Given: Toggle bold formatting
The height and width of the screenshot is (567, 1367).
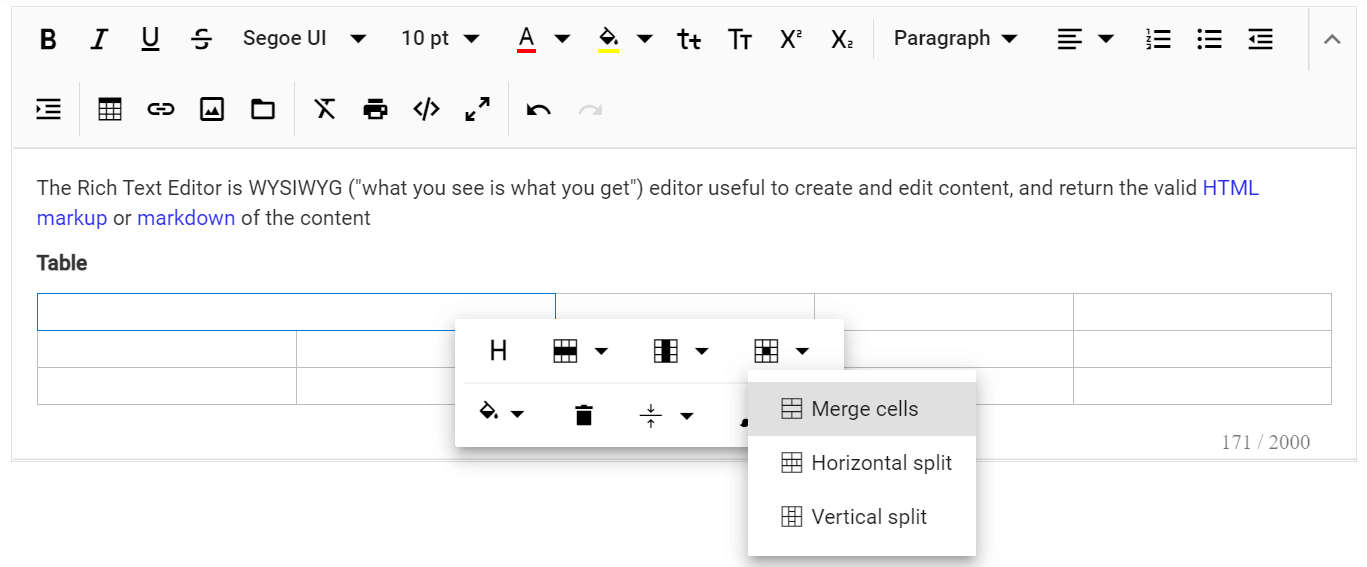Looking at the screenshot, I should tap(47, 39).
